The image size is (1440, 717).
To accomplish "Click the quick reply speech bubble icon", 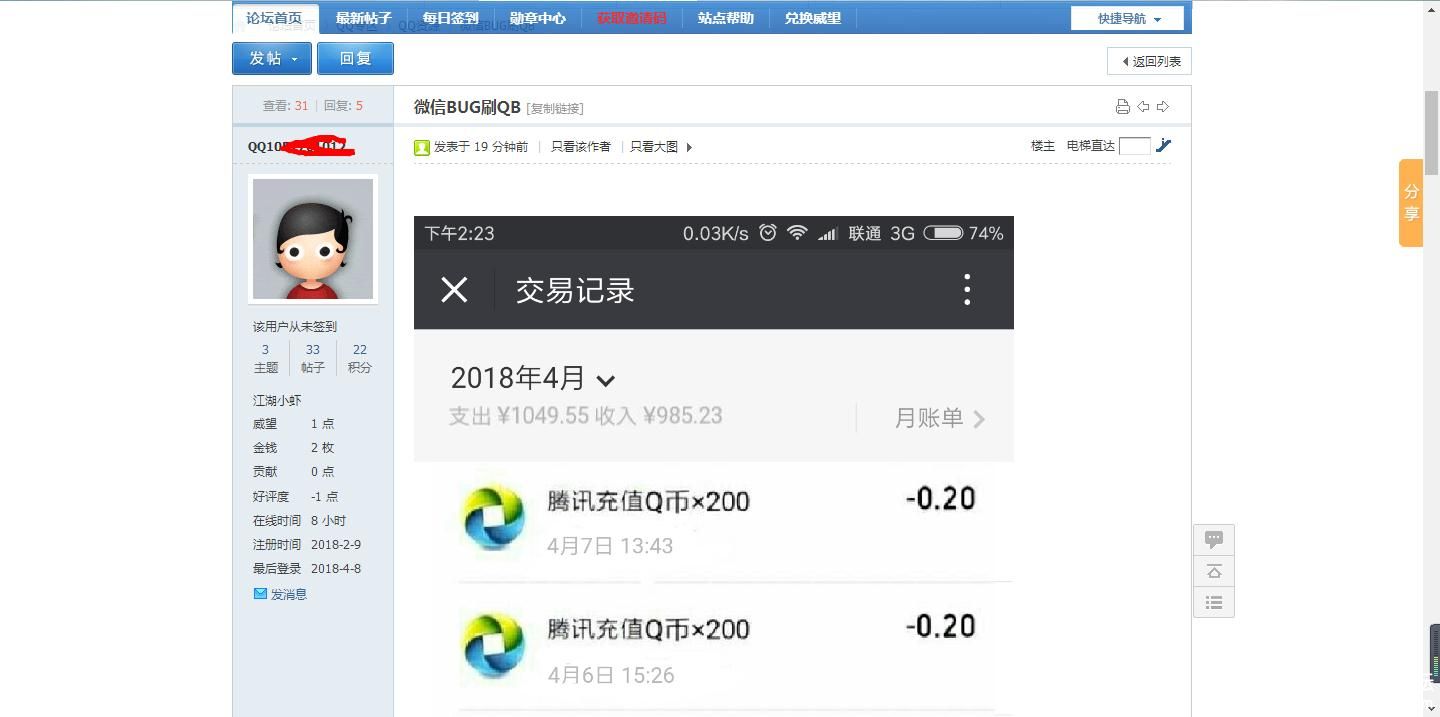I will pos(1214,539).
